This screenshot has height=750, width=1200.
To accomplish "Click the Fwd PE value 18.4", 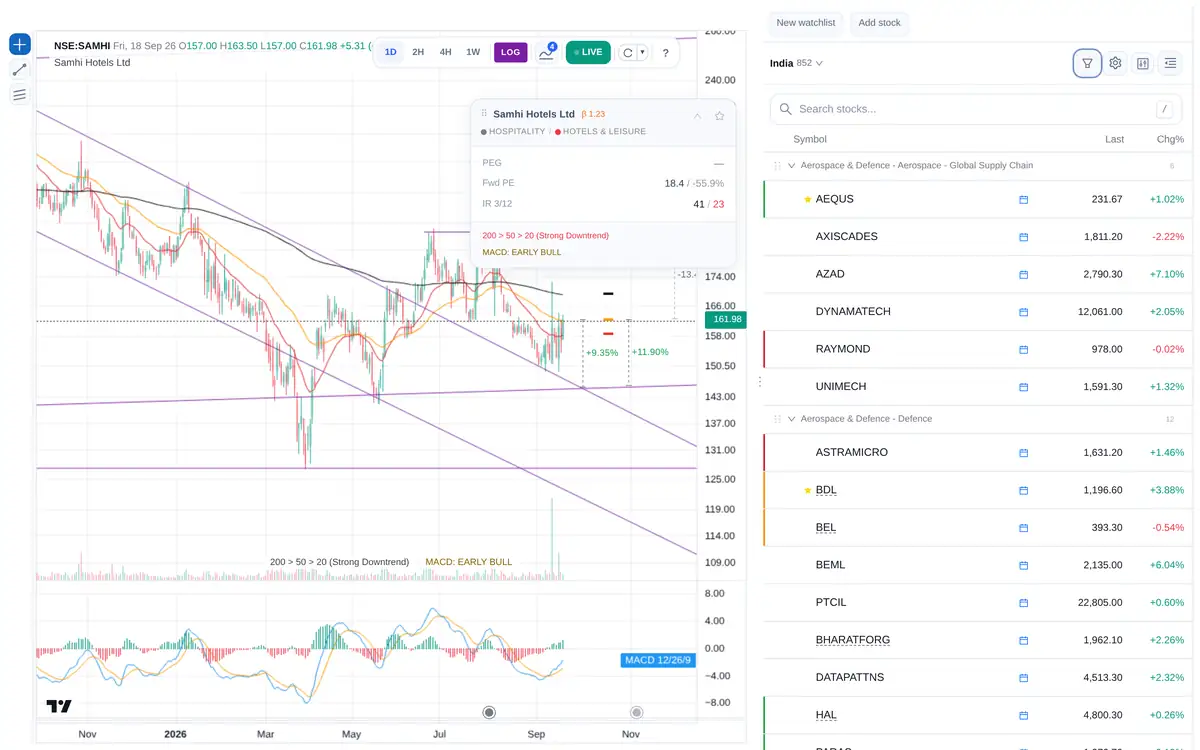I will 674,183.
